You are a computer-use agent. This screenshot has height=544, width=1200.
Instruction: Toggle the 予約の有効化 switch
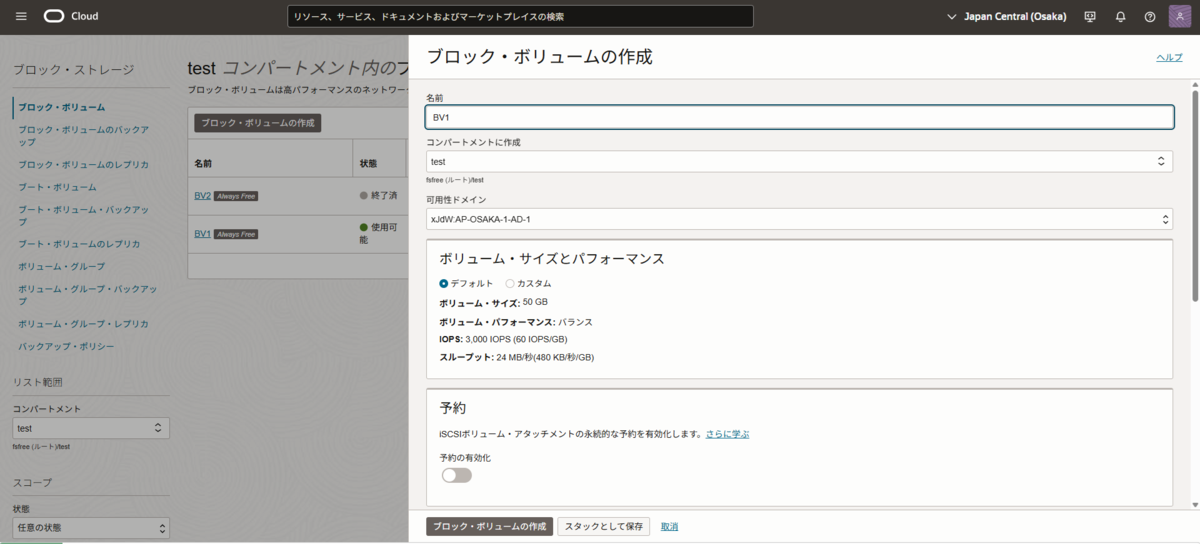[x=456, y=475]
